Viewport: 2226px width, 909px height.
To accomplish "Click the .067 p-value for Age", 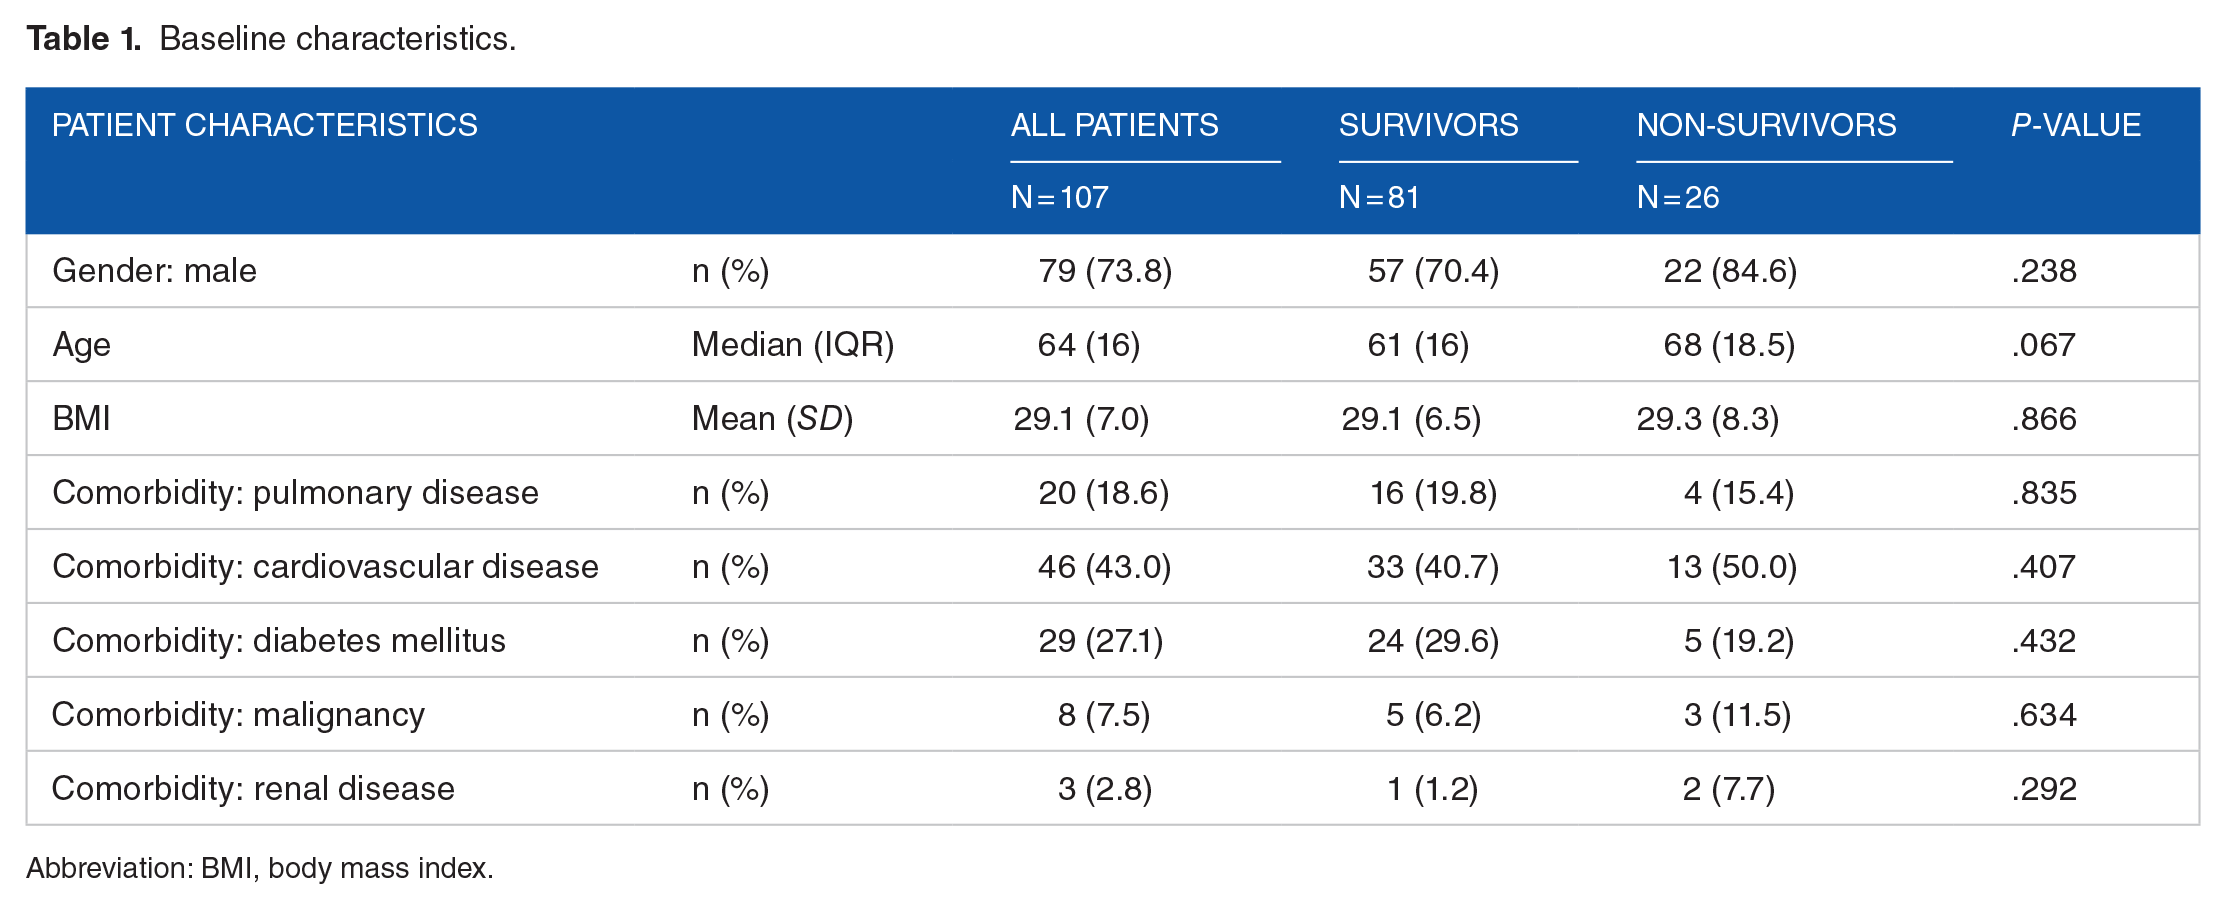I will 2044,345.
